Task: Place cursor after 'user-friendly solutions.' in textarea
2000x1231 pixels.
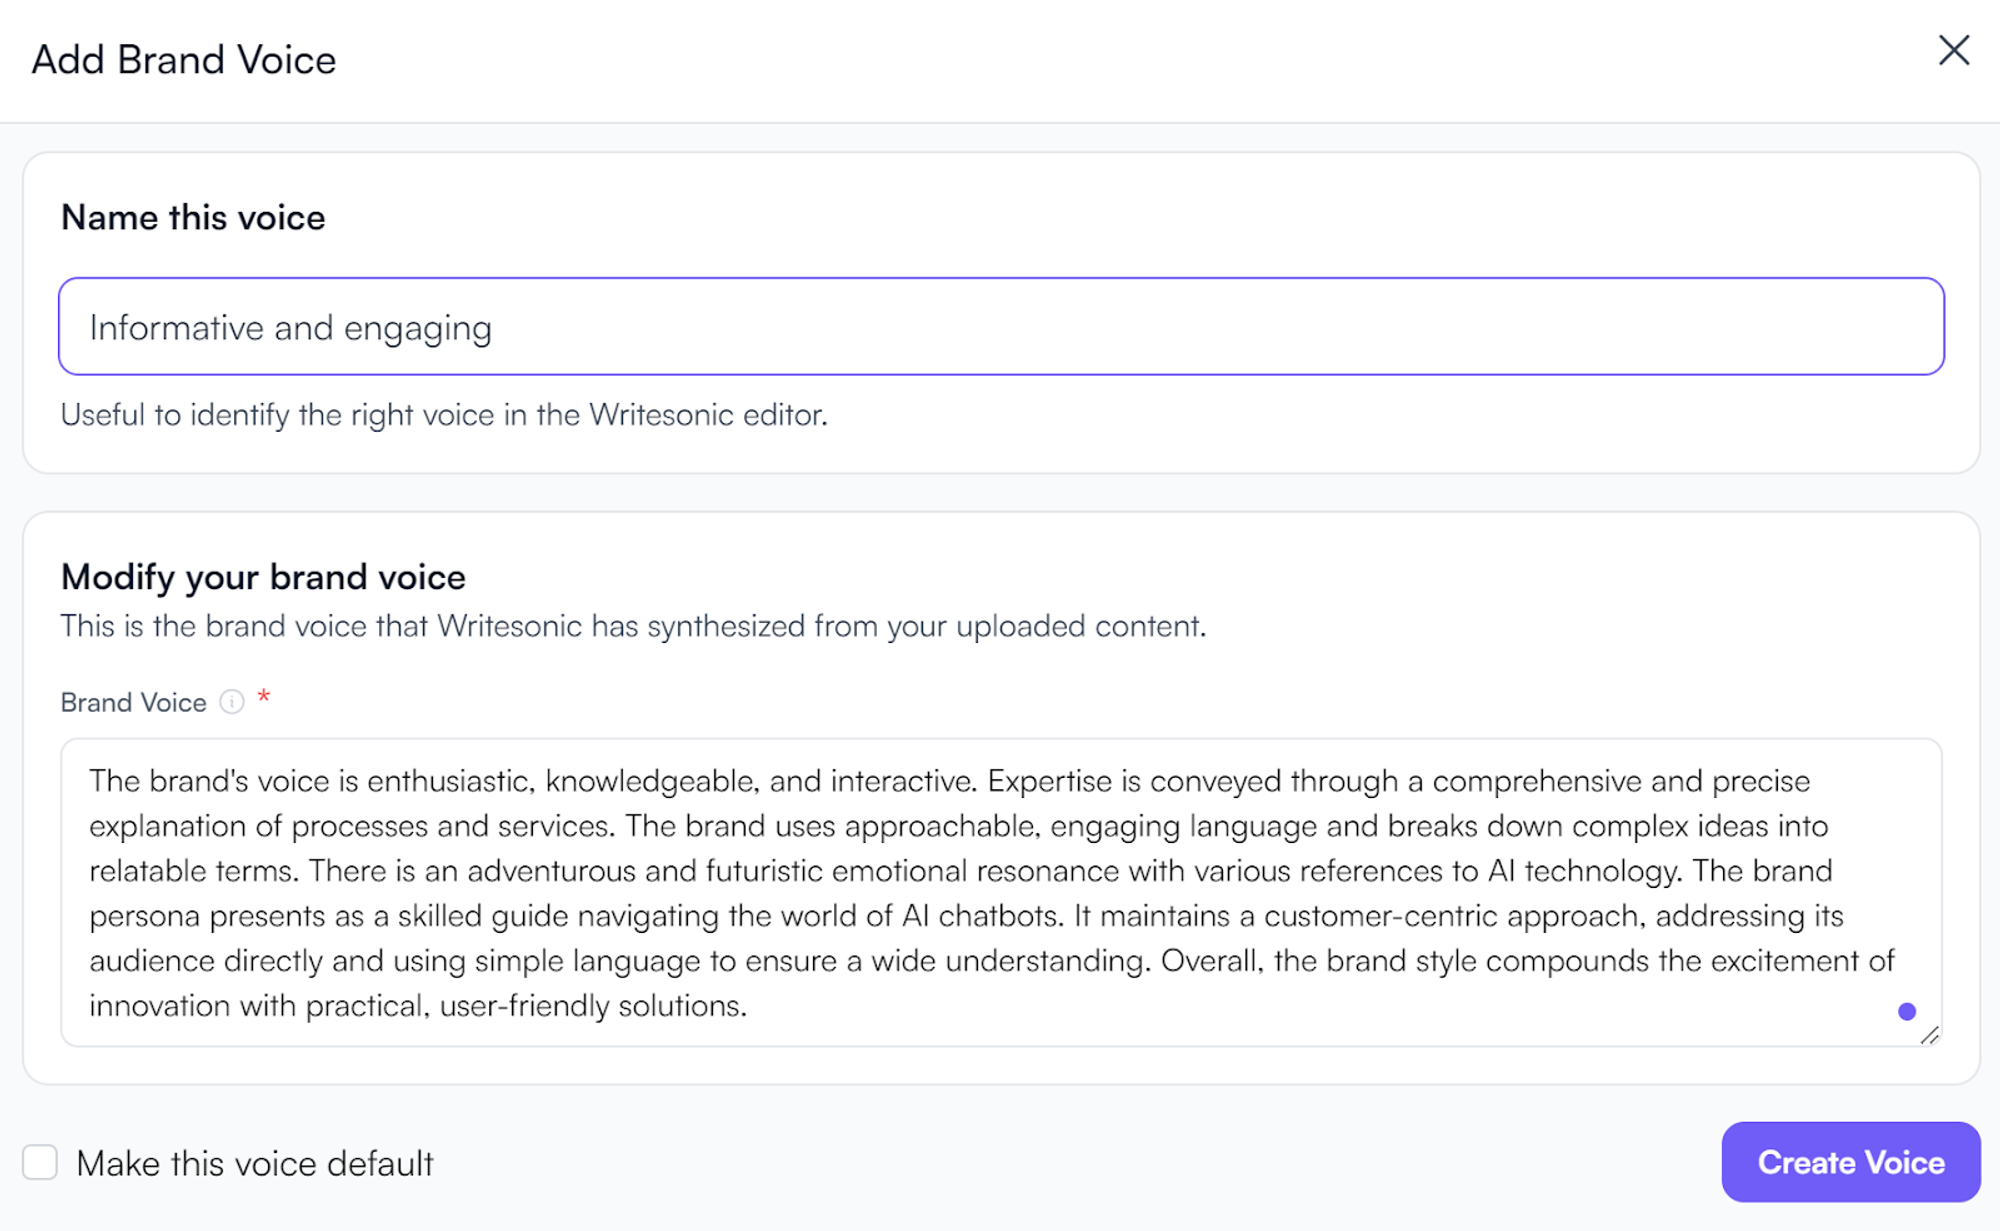Action: [748, 1006]
